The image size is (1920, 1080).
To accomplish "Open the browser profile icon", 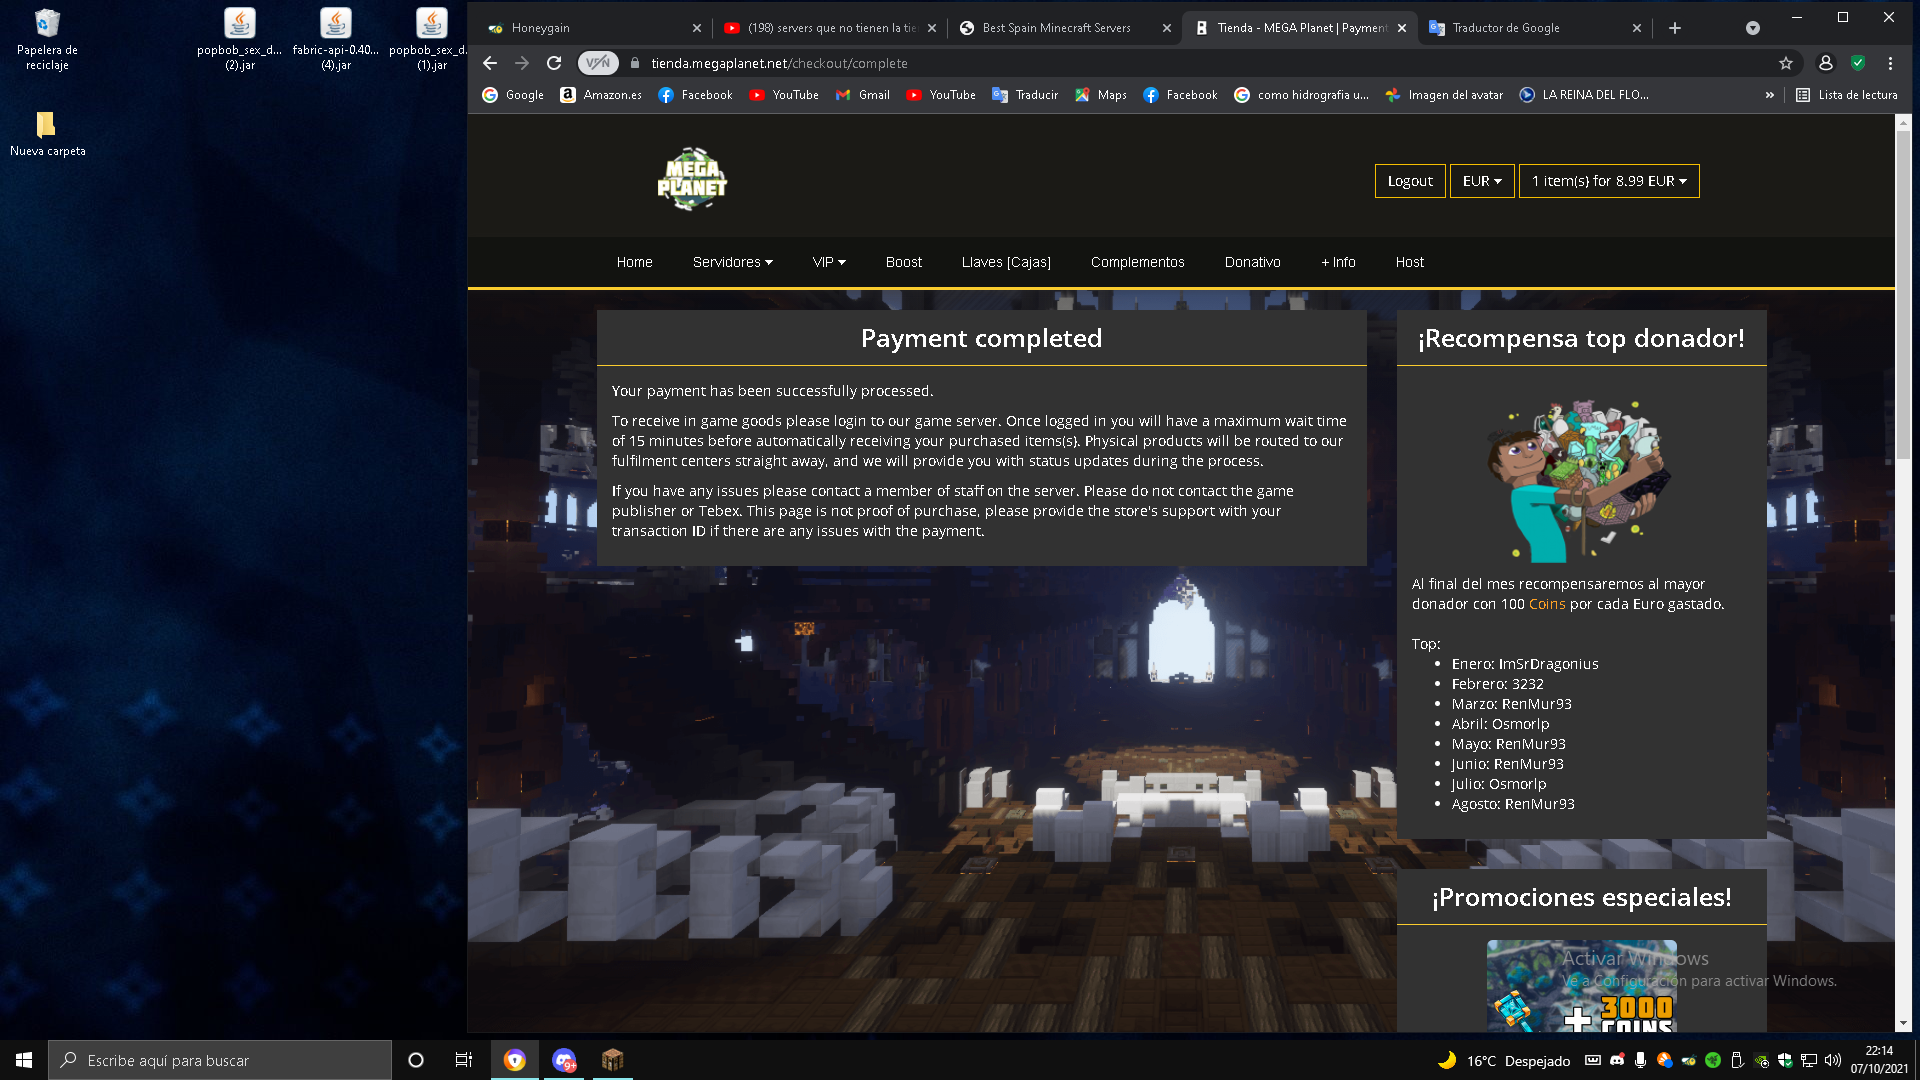I will click(1826, 63).
